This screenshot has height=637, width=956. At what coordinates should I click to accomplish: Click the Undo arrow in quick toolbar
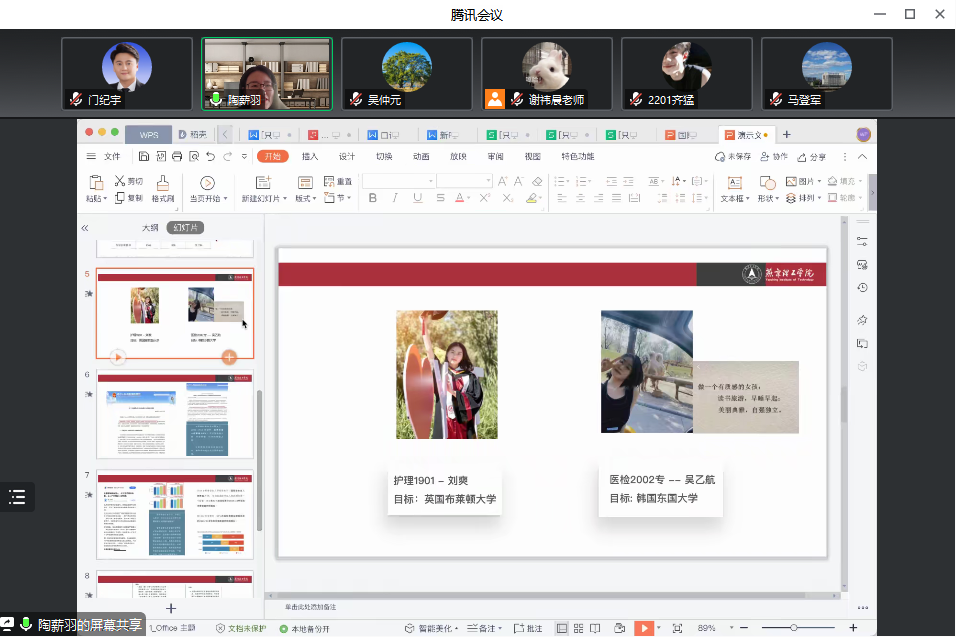210,157
